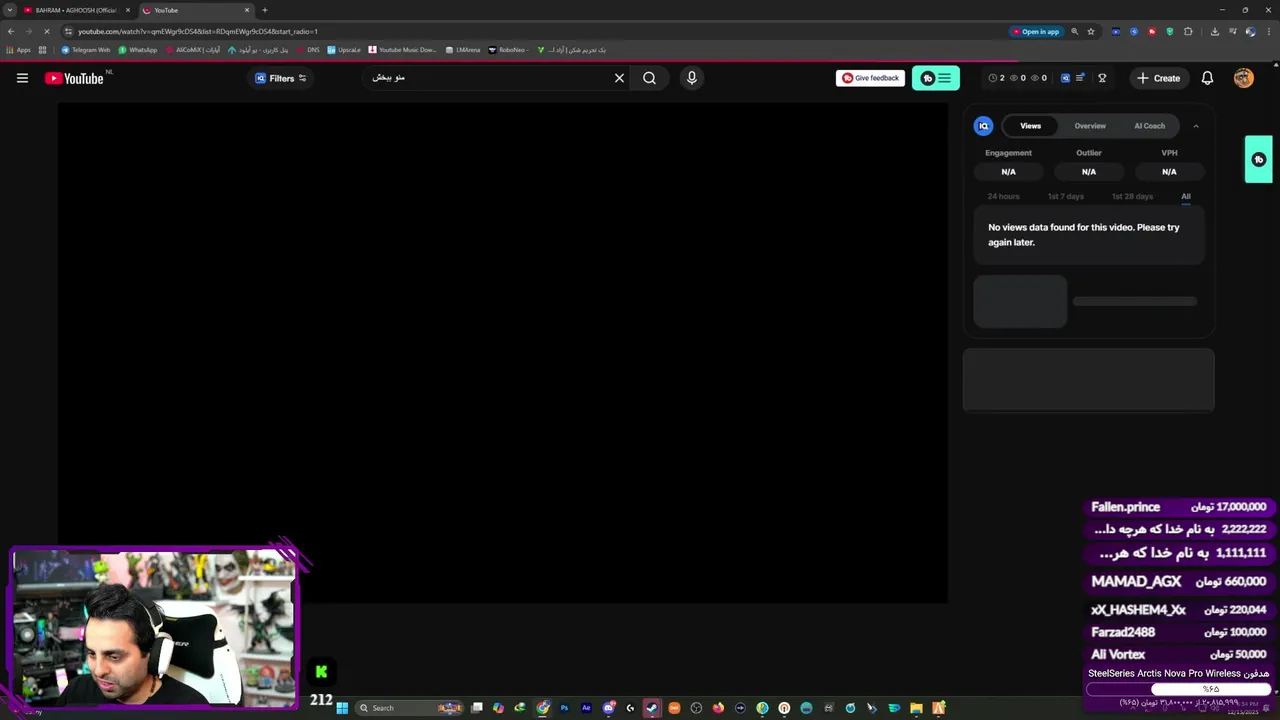Open the TubeBuddy menu button in header

[936, 78]
